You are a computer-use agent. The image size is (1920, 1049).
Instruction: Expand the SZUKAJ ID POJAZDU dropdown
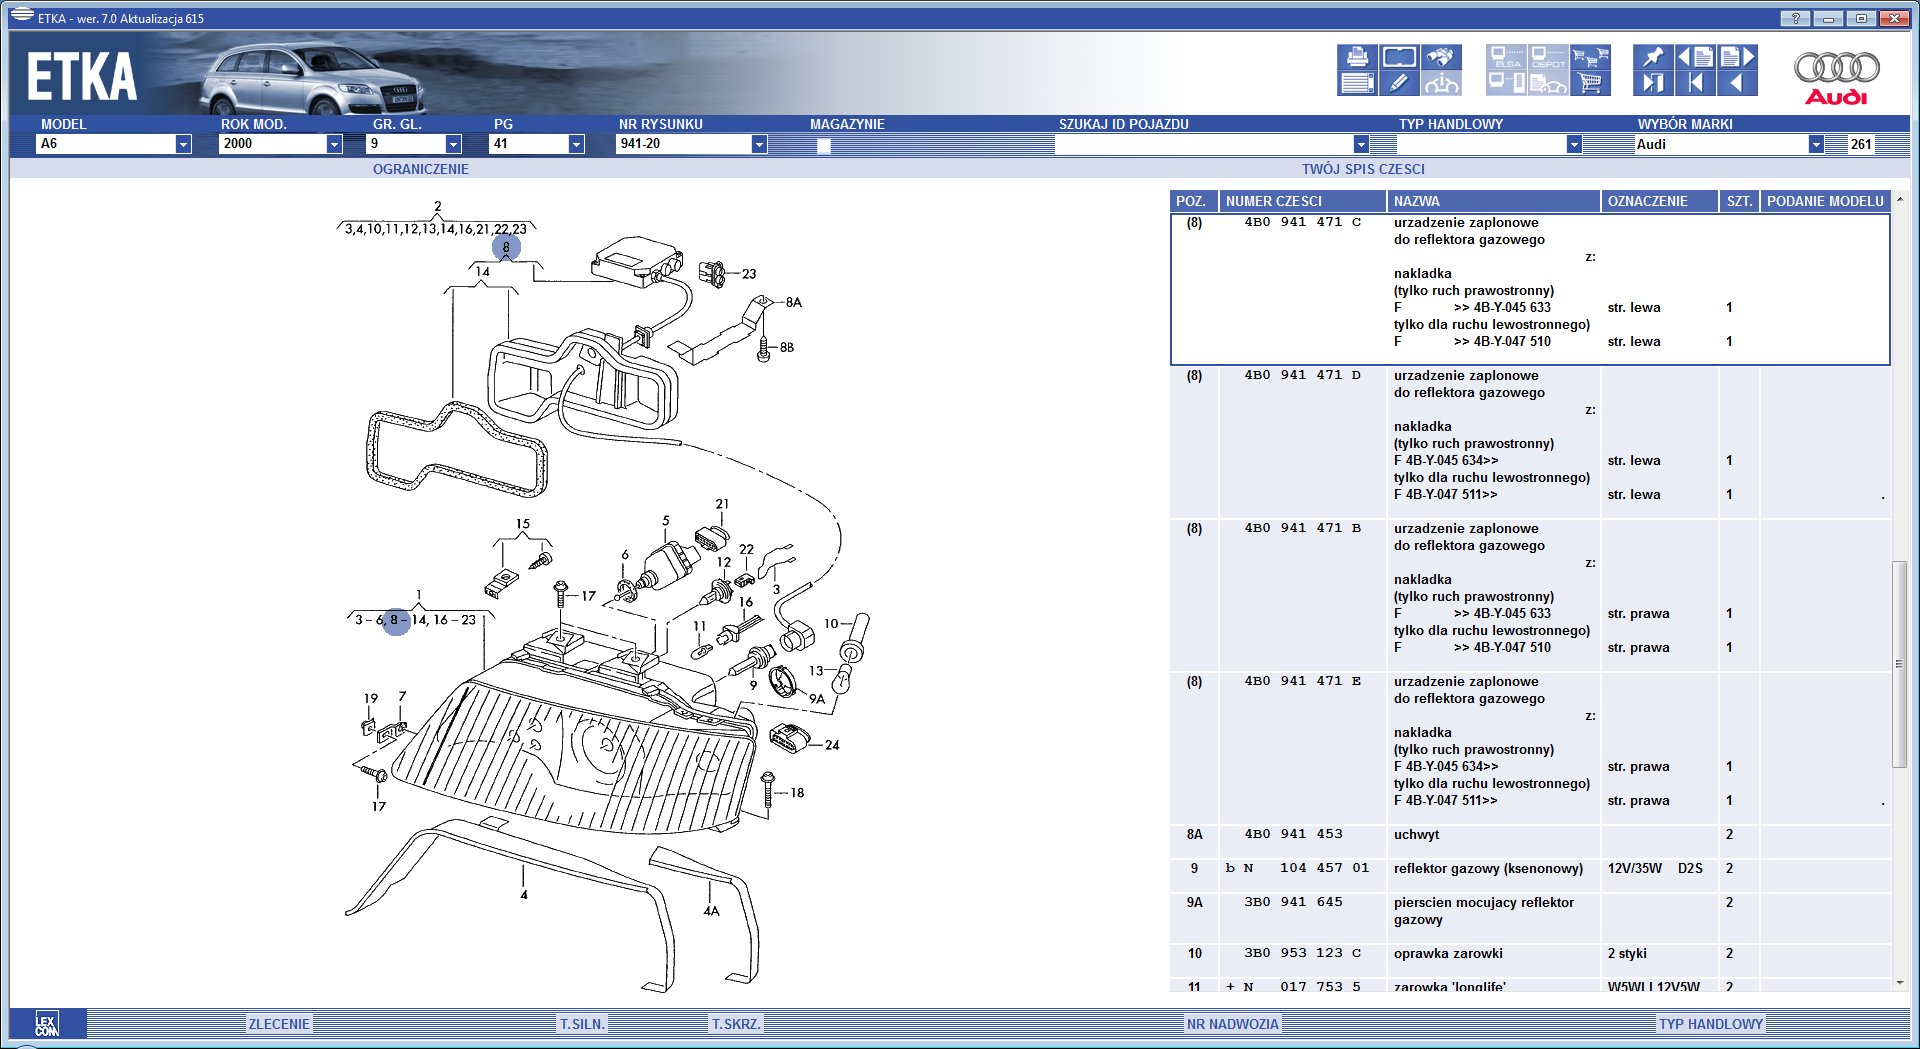click(x=1361, y=144)
